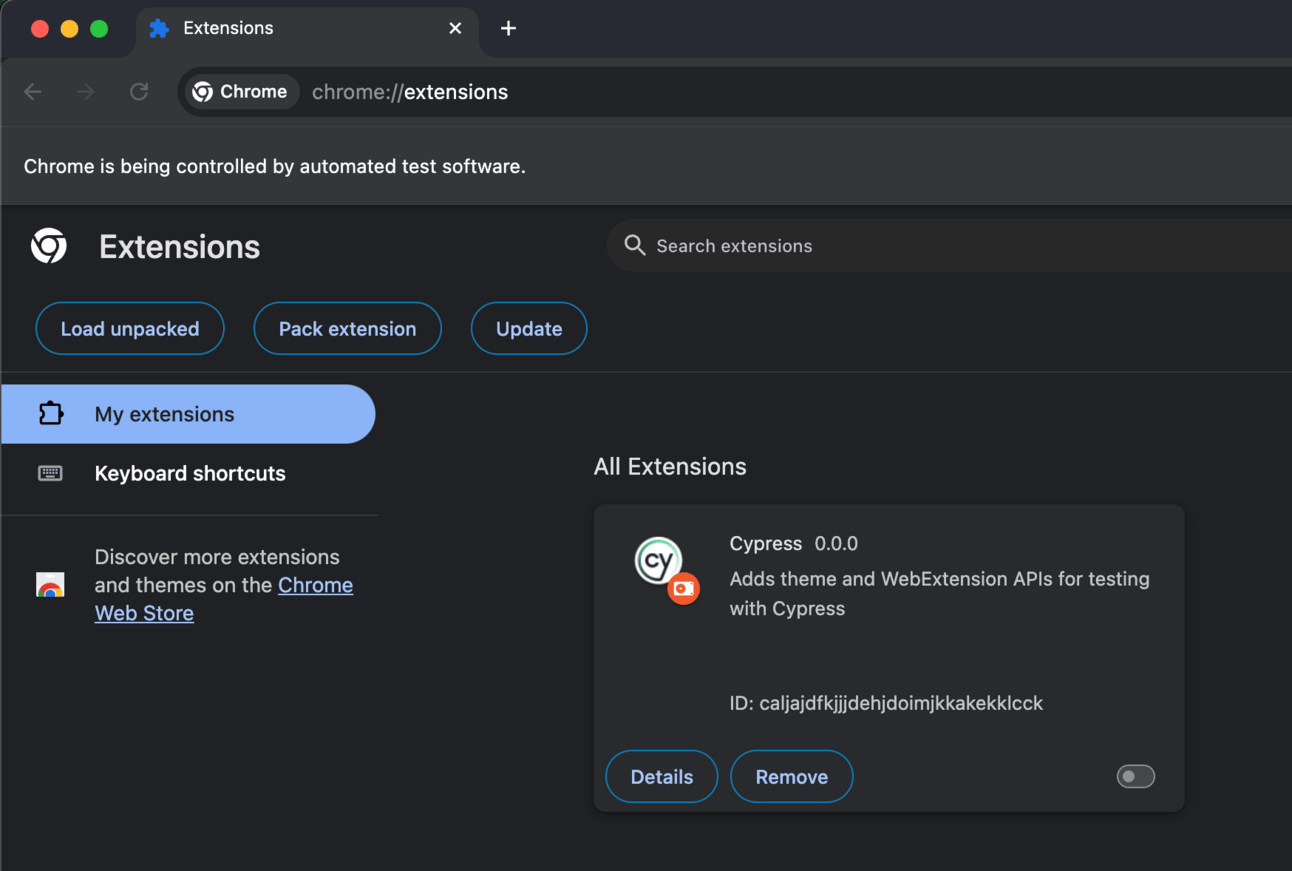Click the Chrome Web Store icon

click(50, 585)
